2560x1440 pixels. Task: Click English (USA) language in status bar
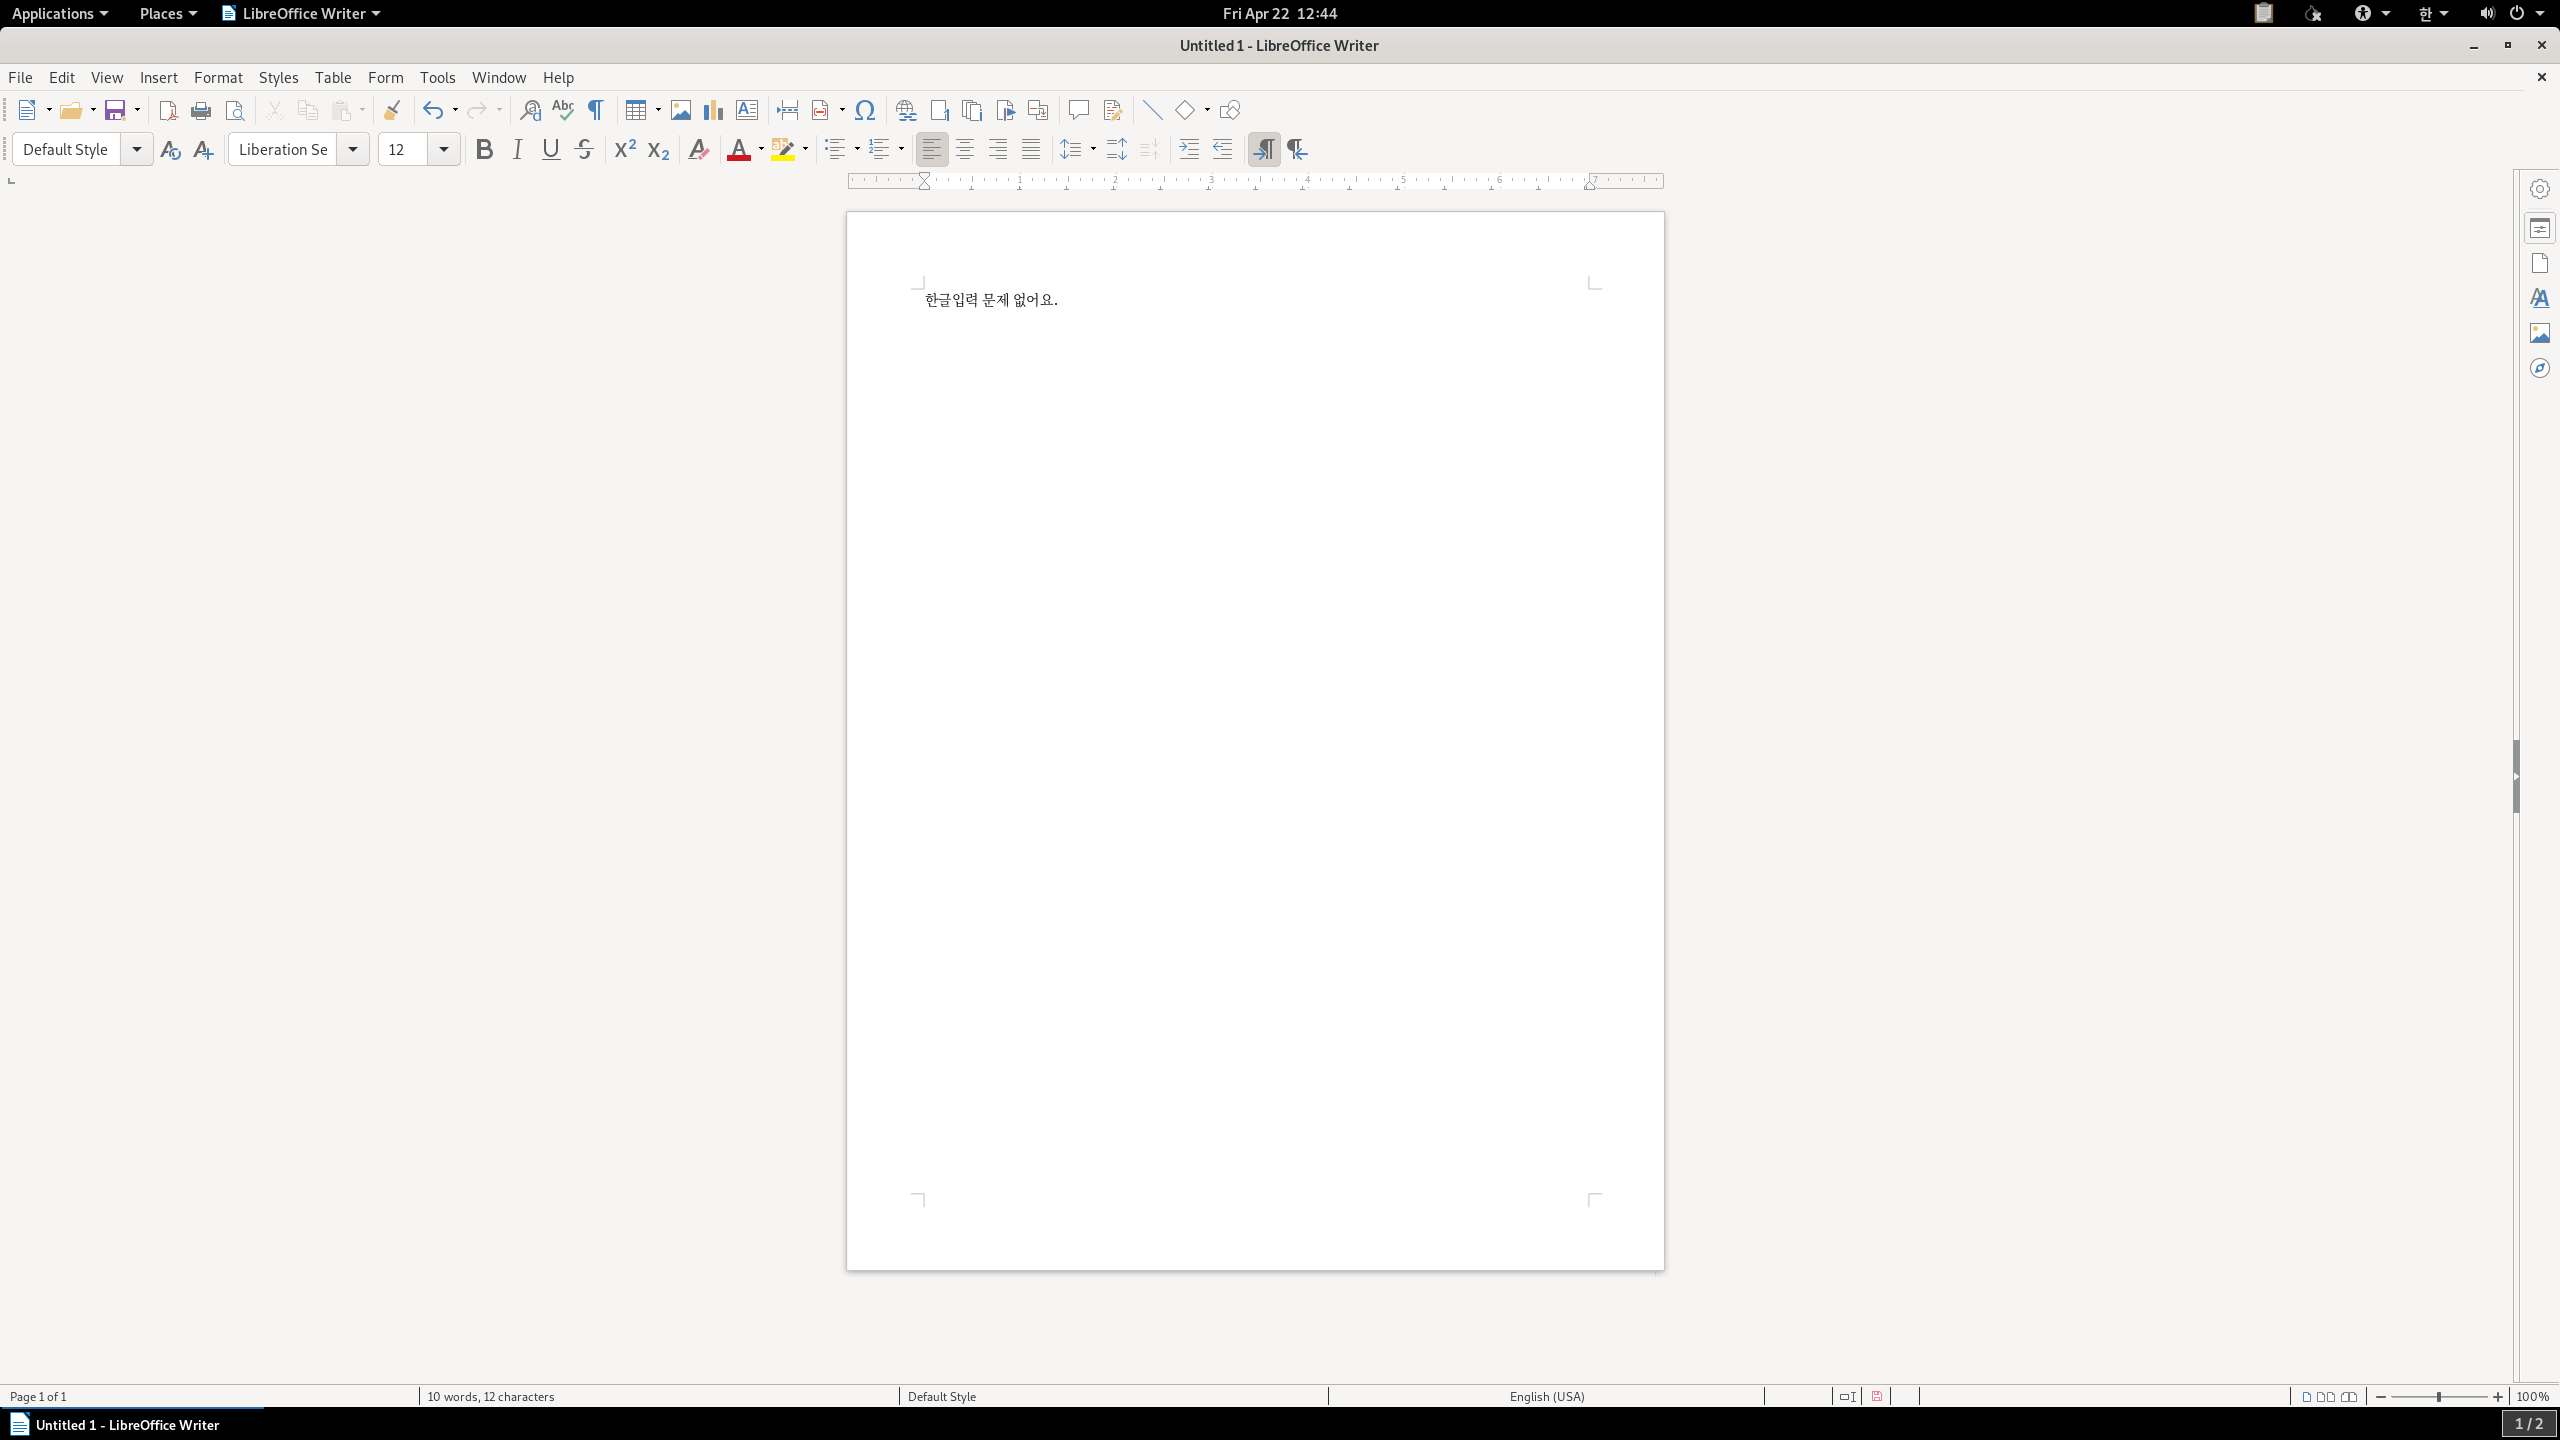[x=1546, y=1396]
